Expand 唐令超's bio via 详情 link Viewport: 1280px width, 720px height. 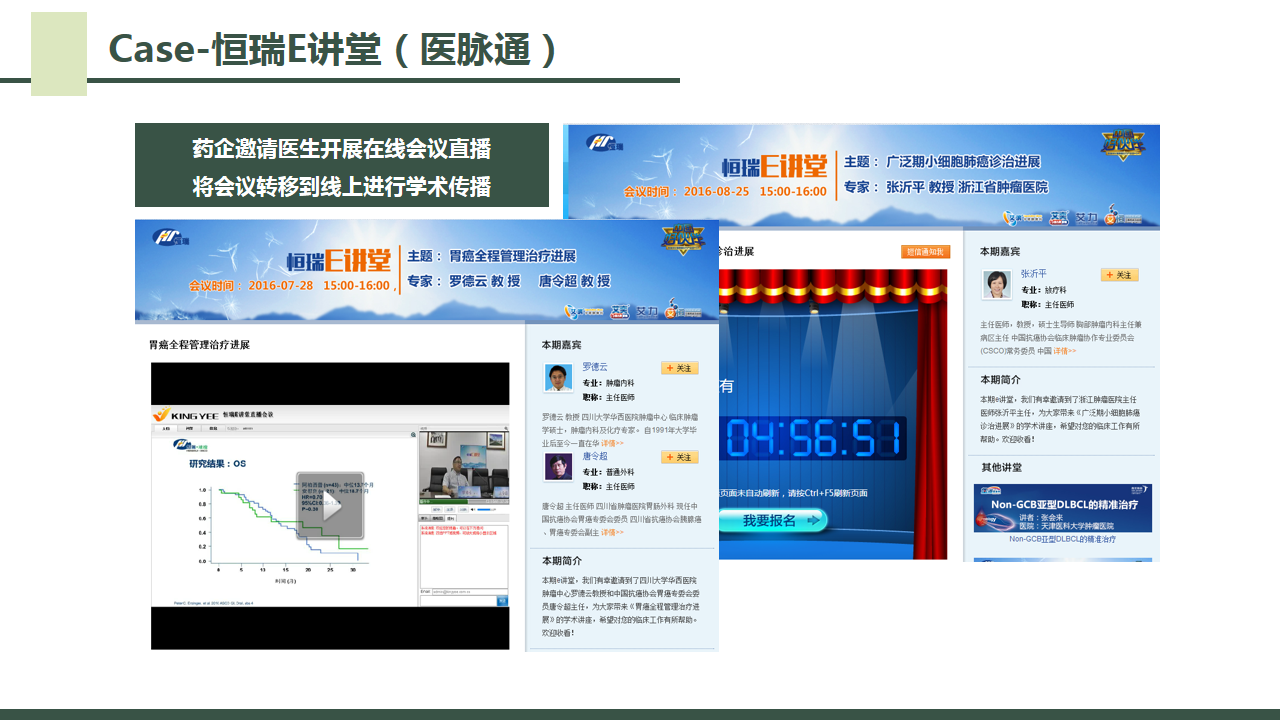612,532
